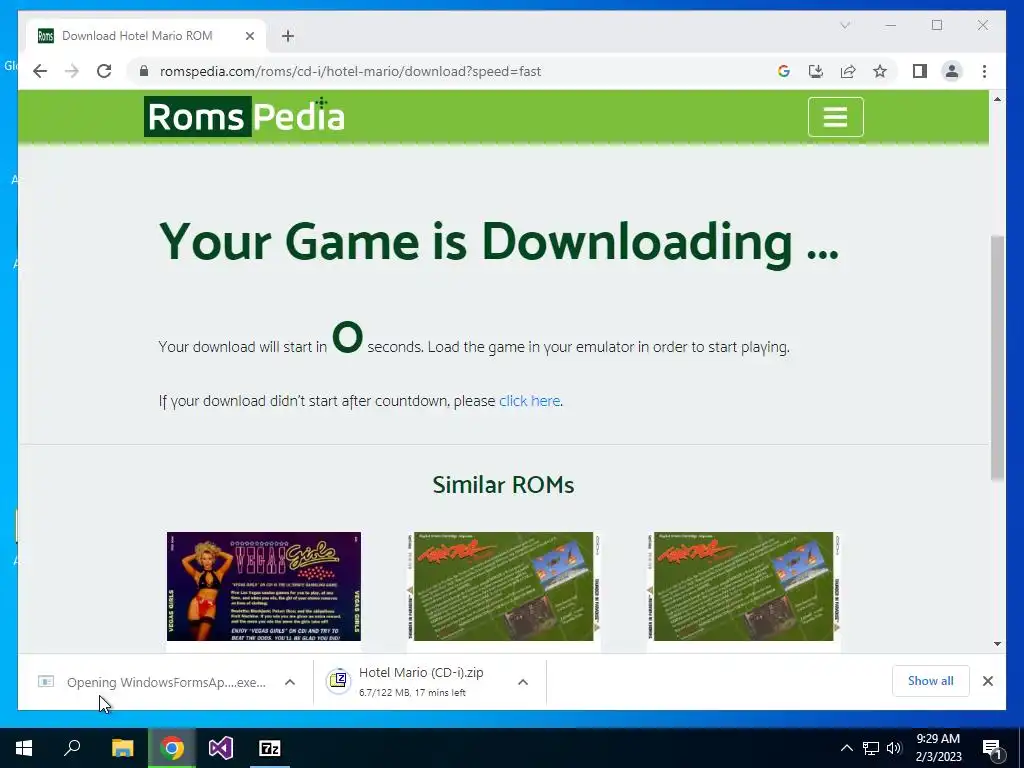Click the browser forward arrow

pyautogui.click(x=72, y=71)
